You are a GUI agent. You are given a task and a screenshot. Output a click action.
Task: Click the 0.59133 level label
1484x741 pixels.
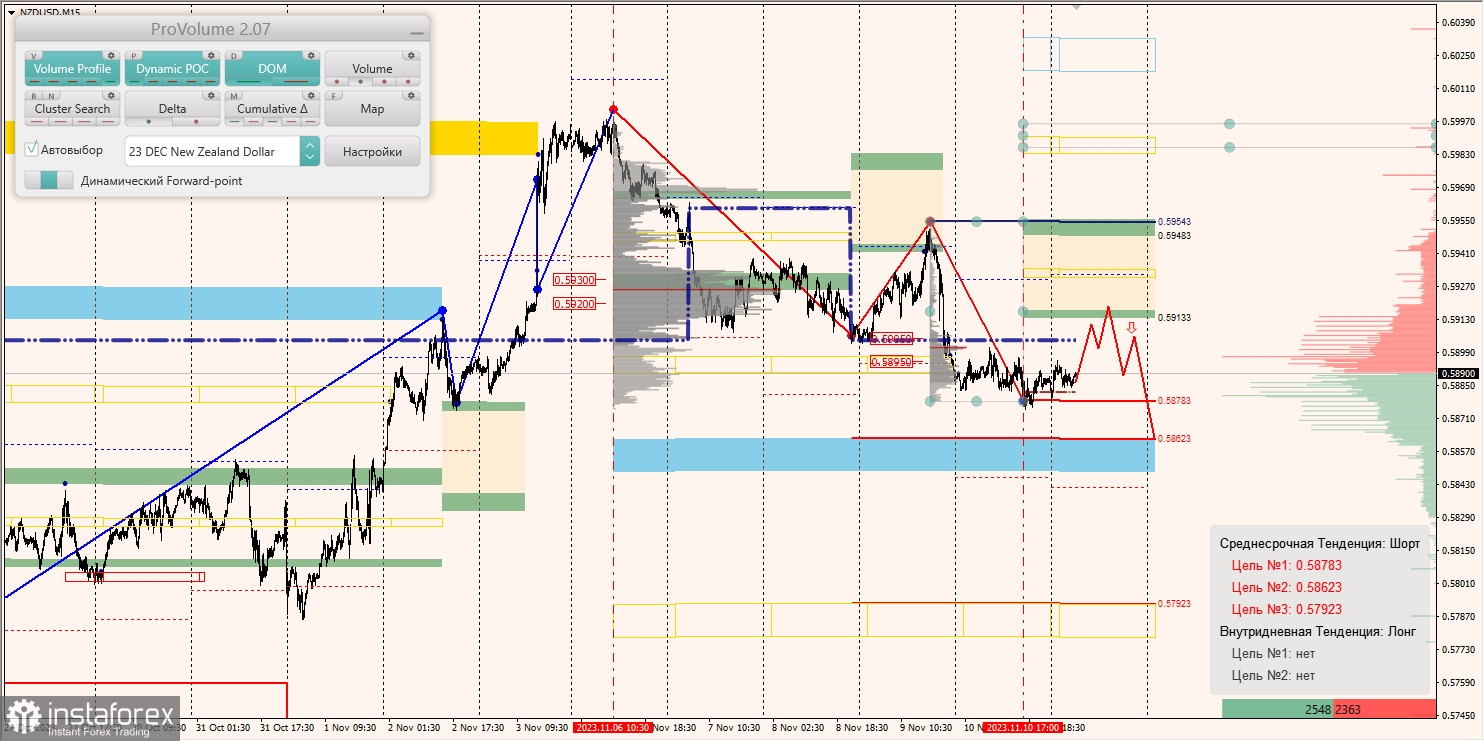click(1174, 317)
